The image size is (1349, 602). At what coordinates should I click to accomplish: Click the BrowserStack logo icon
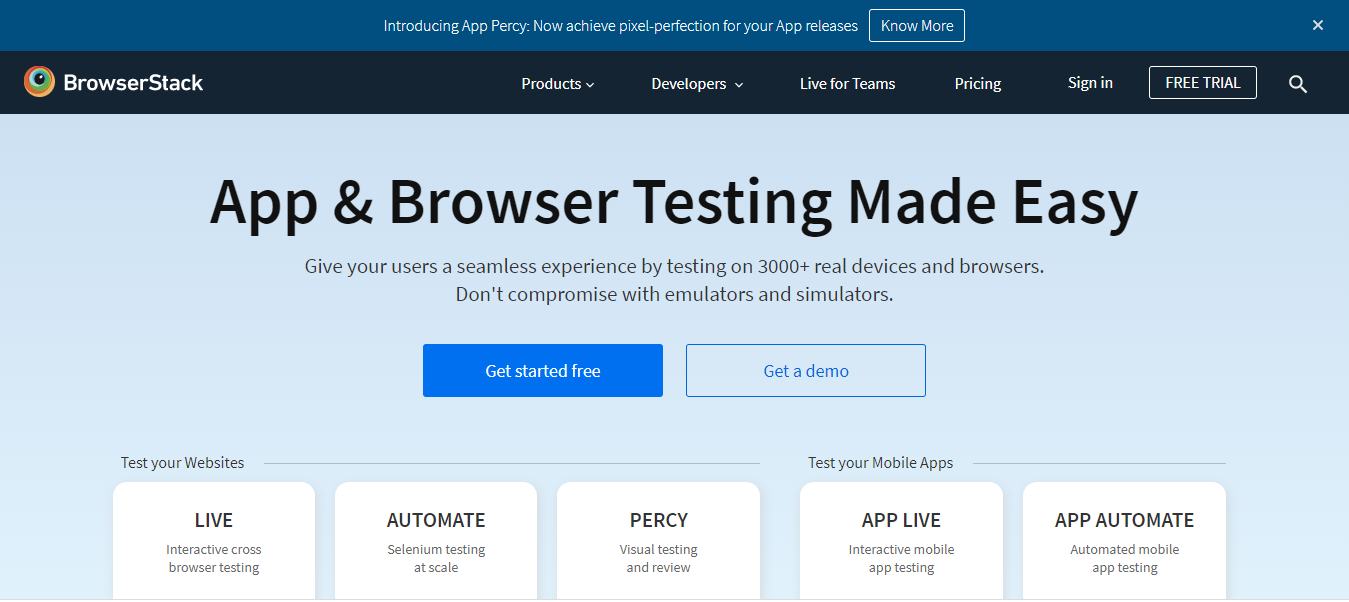coord(39,82)
